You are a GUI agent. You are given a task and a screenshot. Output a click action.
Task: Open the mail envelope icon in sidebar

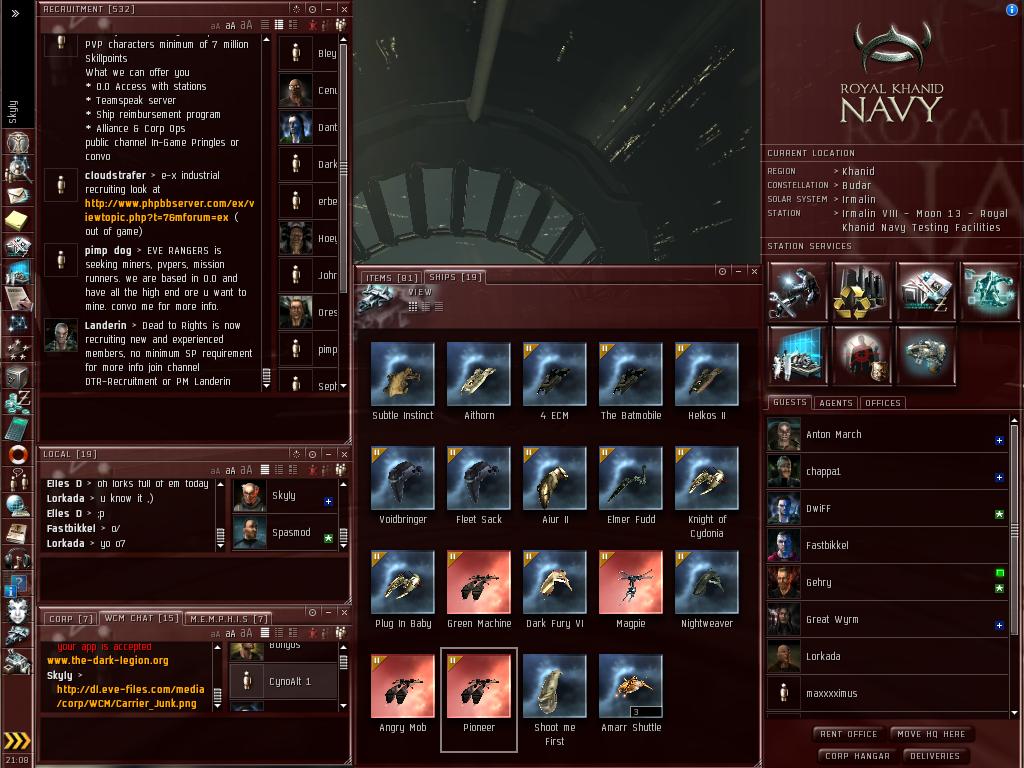(18, 195)
